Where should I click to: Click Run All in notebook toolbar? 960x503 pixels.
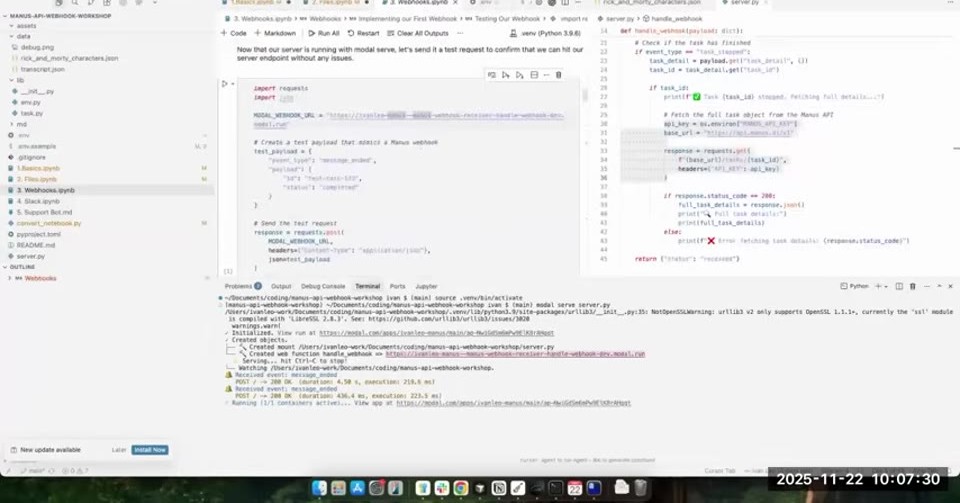click(x=324, y=33)
